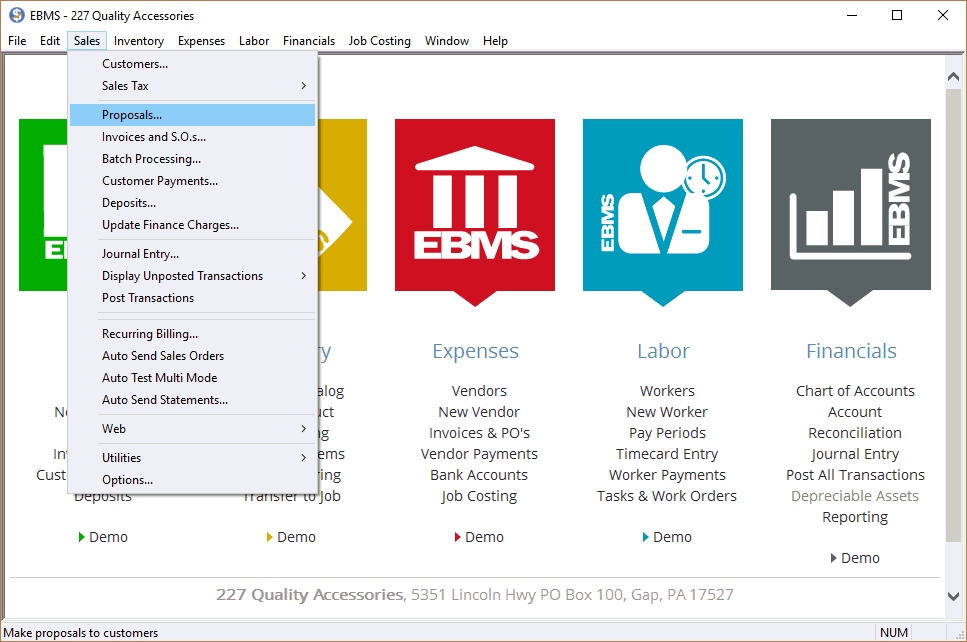Open Customers from the Sales menu
The image size is (967, 642).
192,64
